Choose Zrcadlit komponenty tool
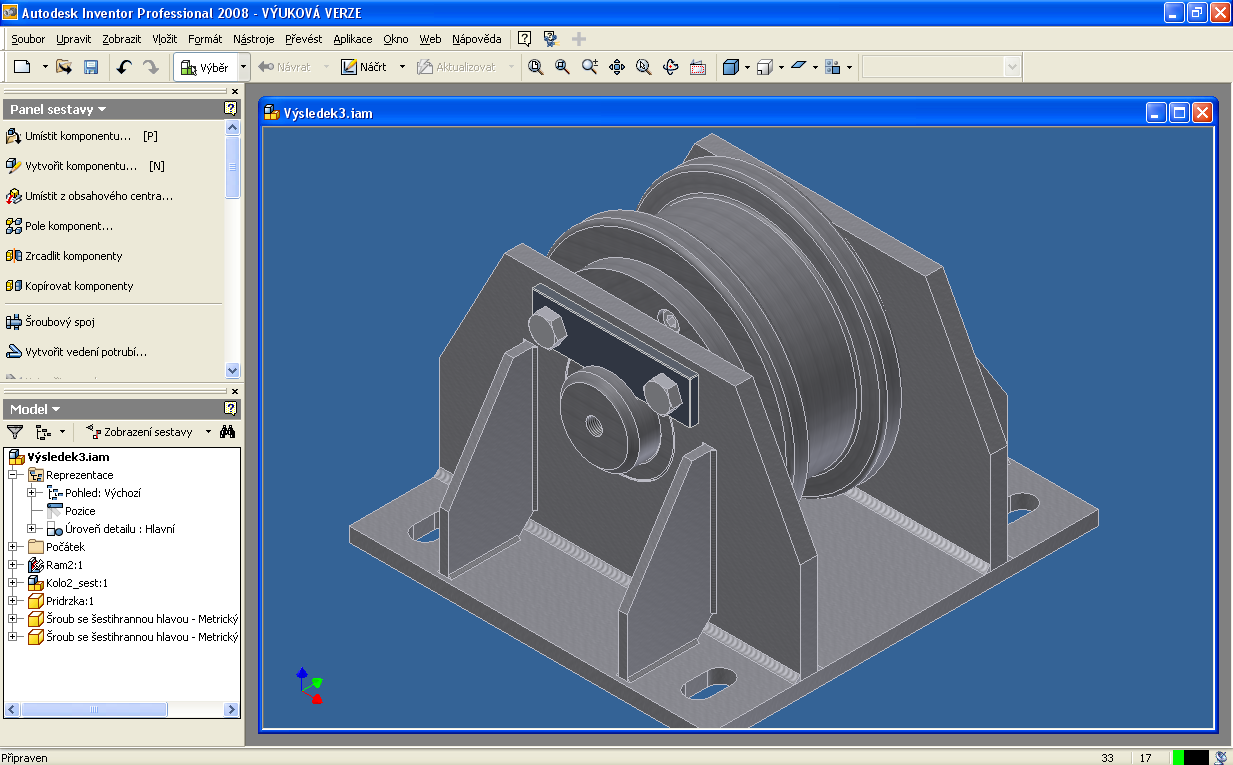The width and height of the screenshot is (1233, 765). pos(73,256)
